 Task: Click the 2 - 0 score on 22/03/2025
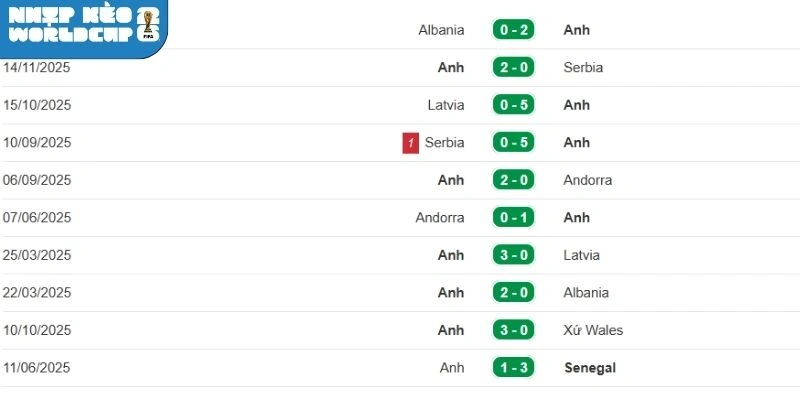point(514,293)
